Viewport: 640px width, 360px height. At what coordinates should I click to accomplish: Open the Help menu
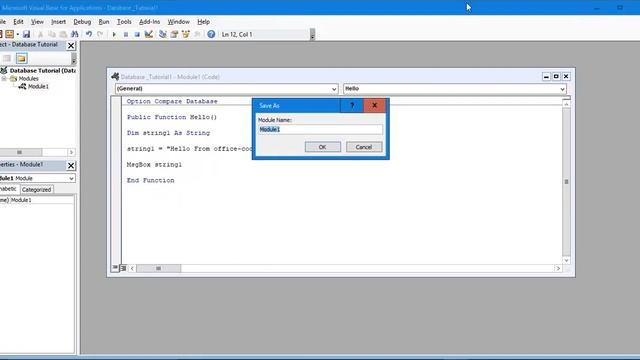pyautogui.click(x=203, y=22)
